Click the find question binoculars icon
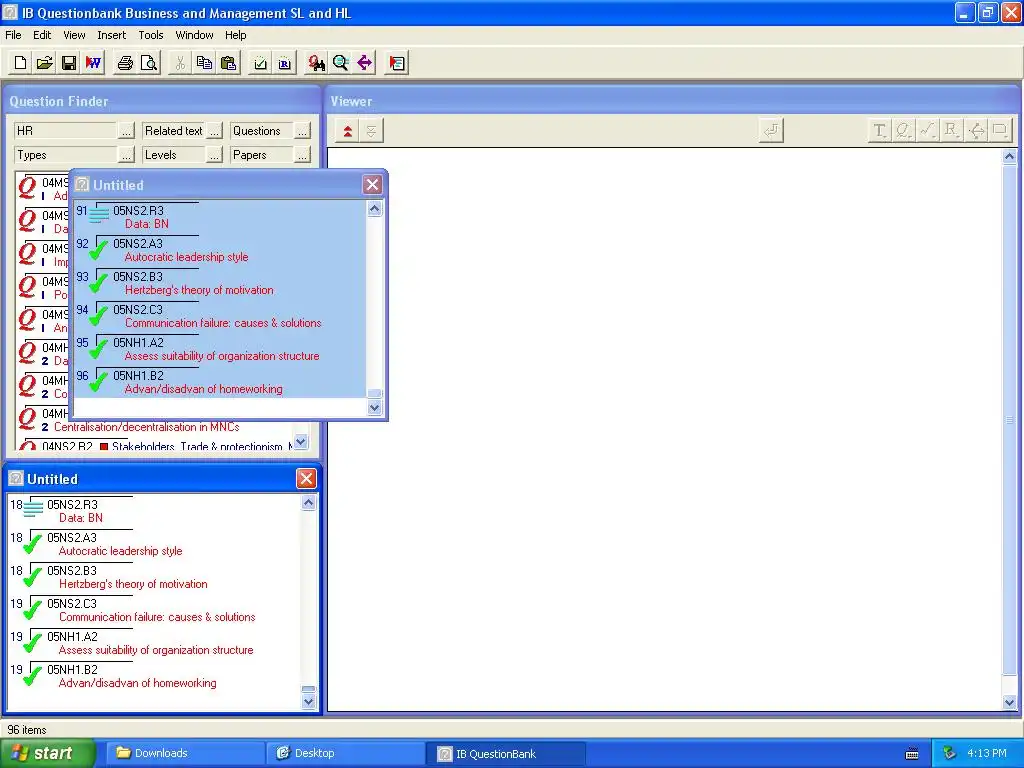Image resolution: width=1024 pixels, height=768 pixels. 316,63
